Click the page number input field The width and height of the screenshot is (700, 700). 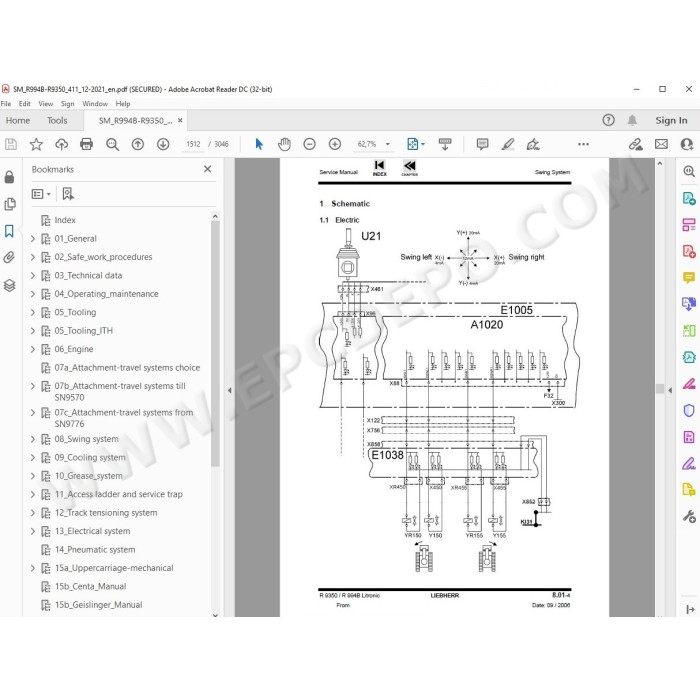[193, 144]
